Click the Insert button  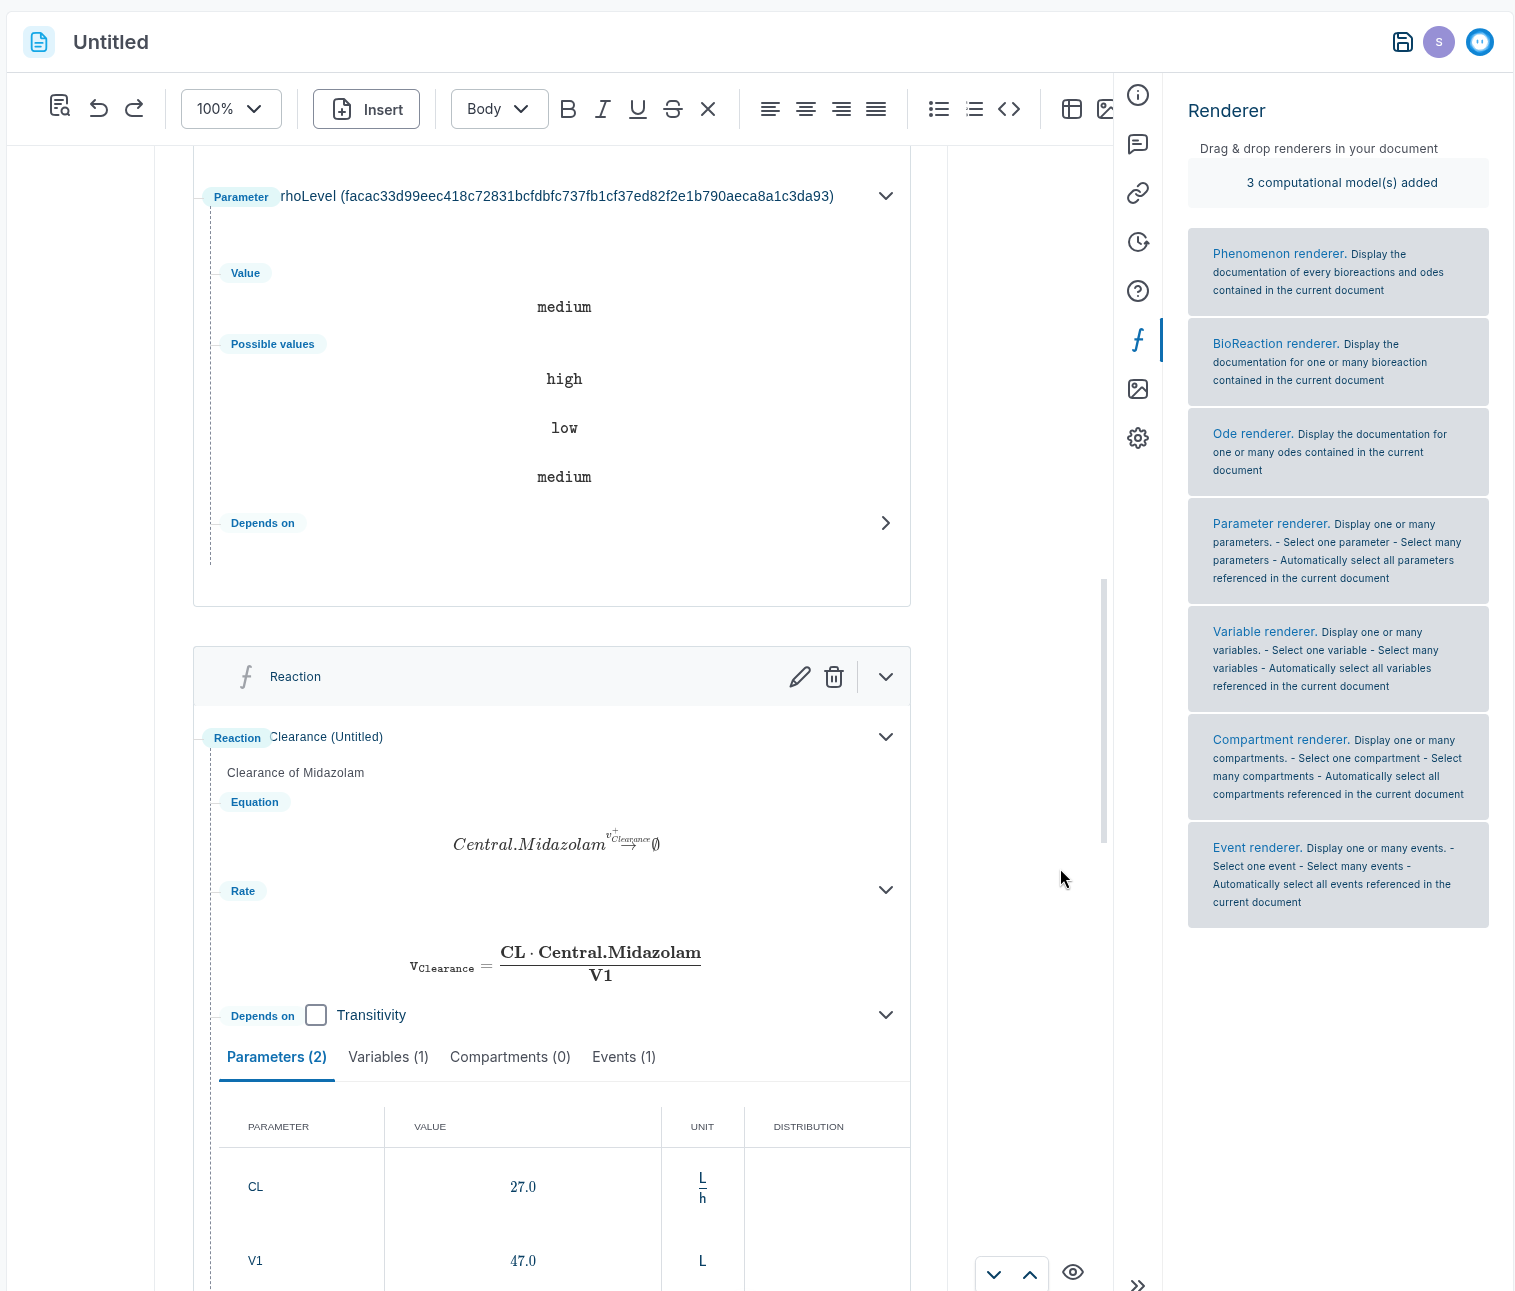tap(366, 109)
